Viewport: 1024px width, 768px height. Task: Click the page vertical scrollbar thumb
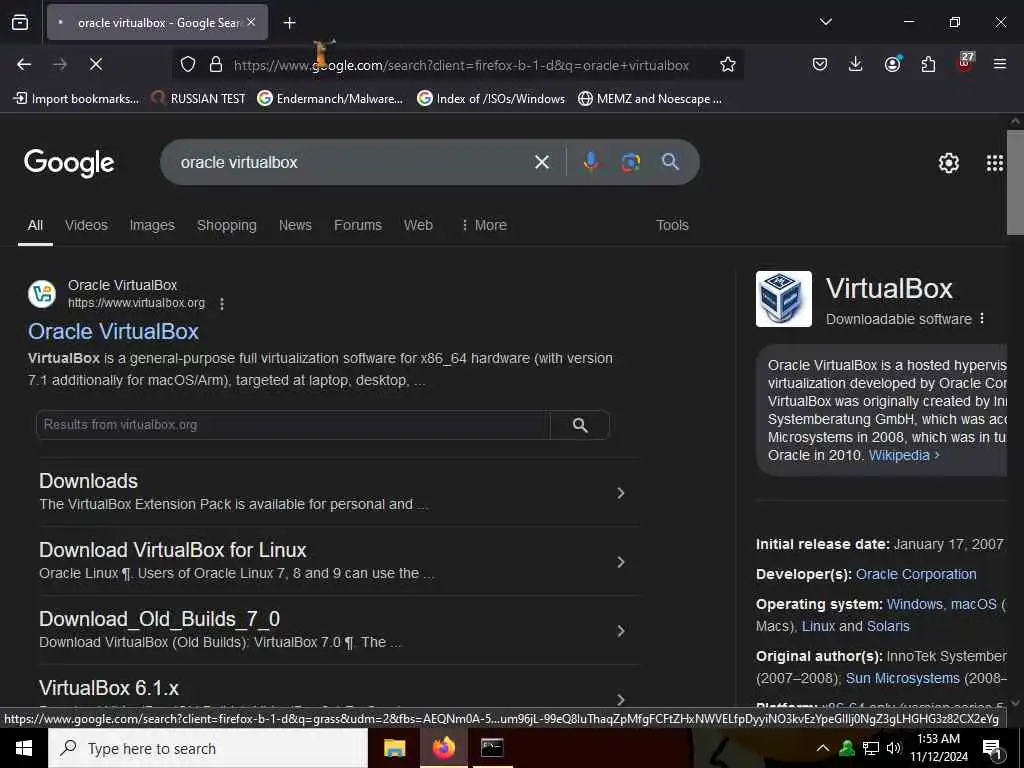coord(1015,182)
